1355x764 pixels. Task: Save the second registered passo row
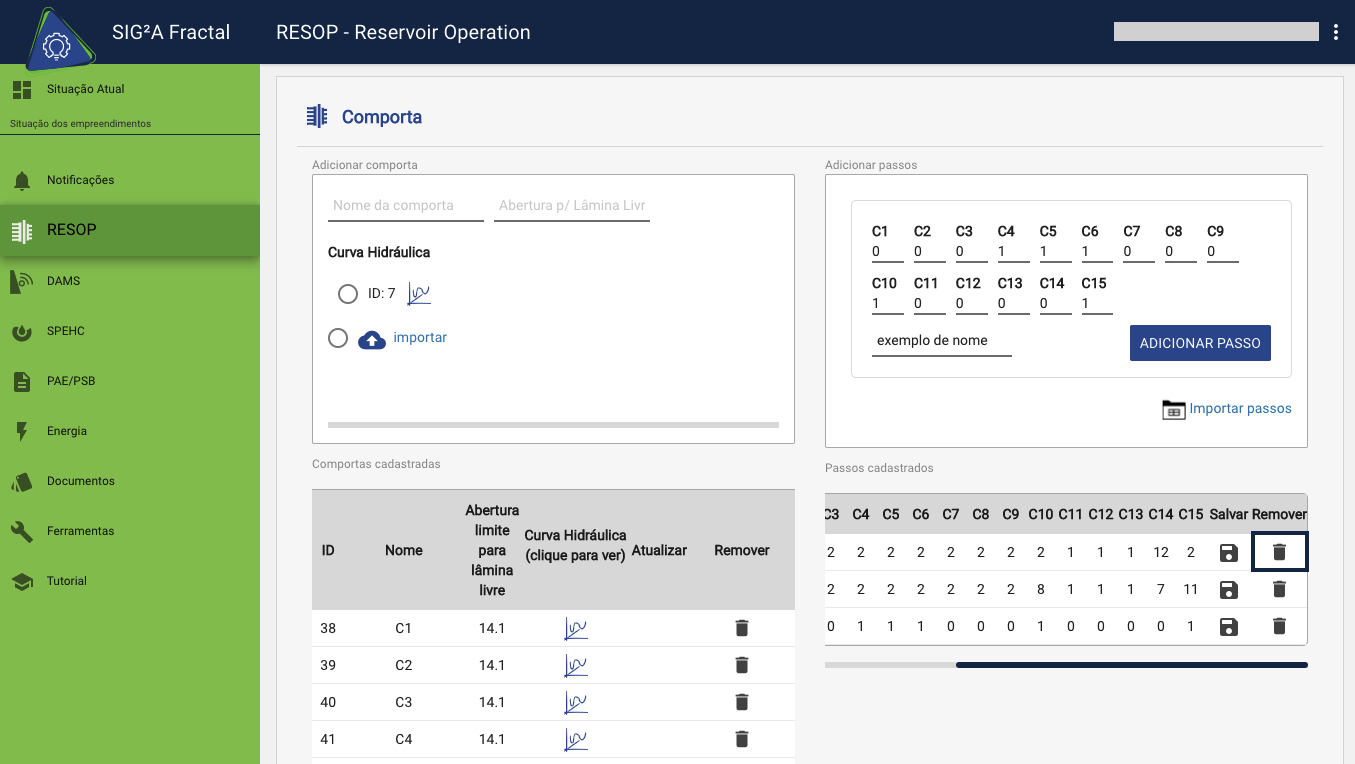[x=1229, y=589]
